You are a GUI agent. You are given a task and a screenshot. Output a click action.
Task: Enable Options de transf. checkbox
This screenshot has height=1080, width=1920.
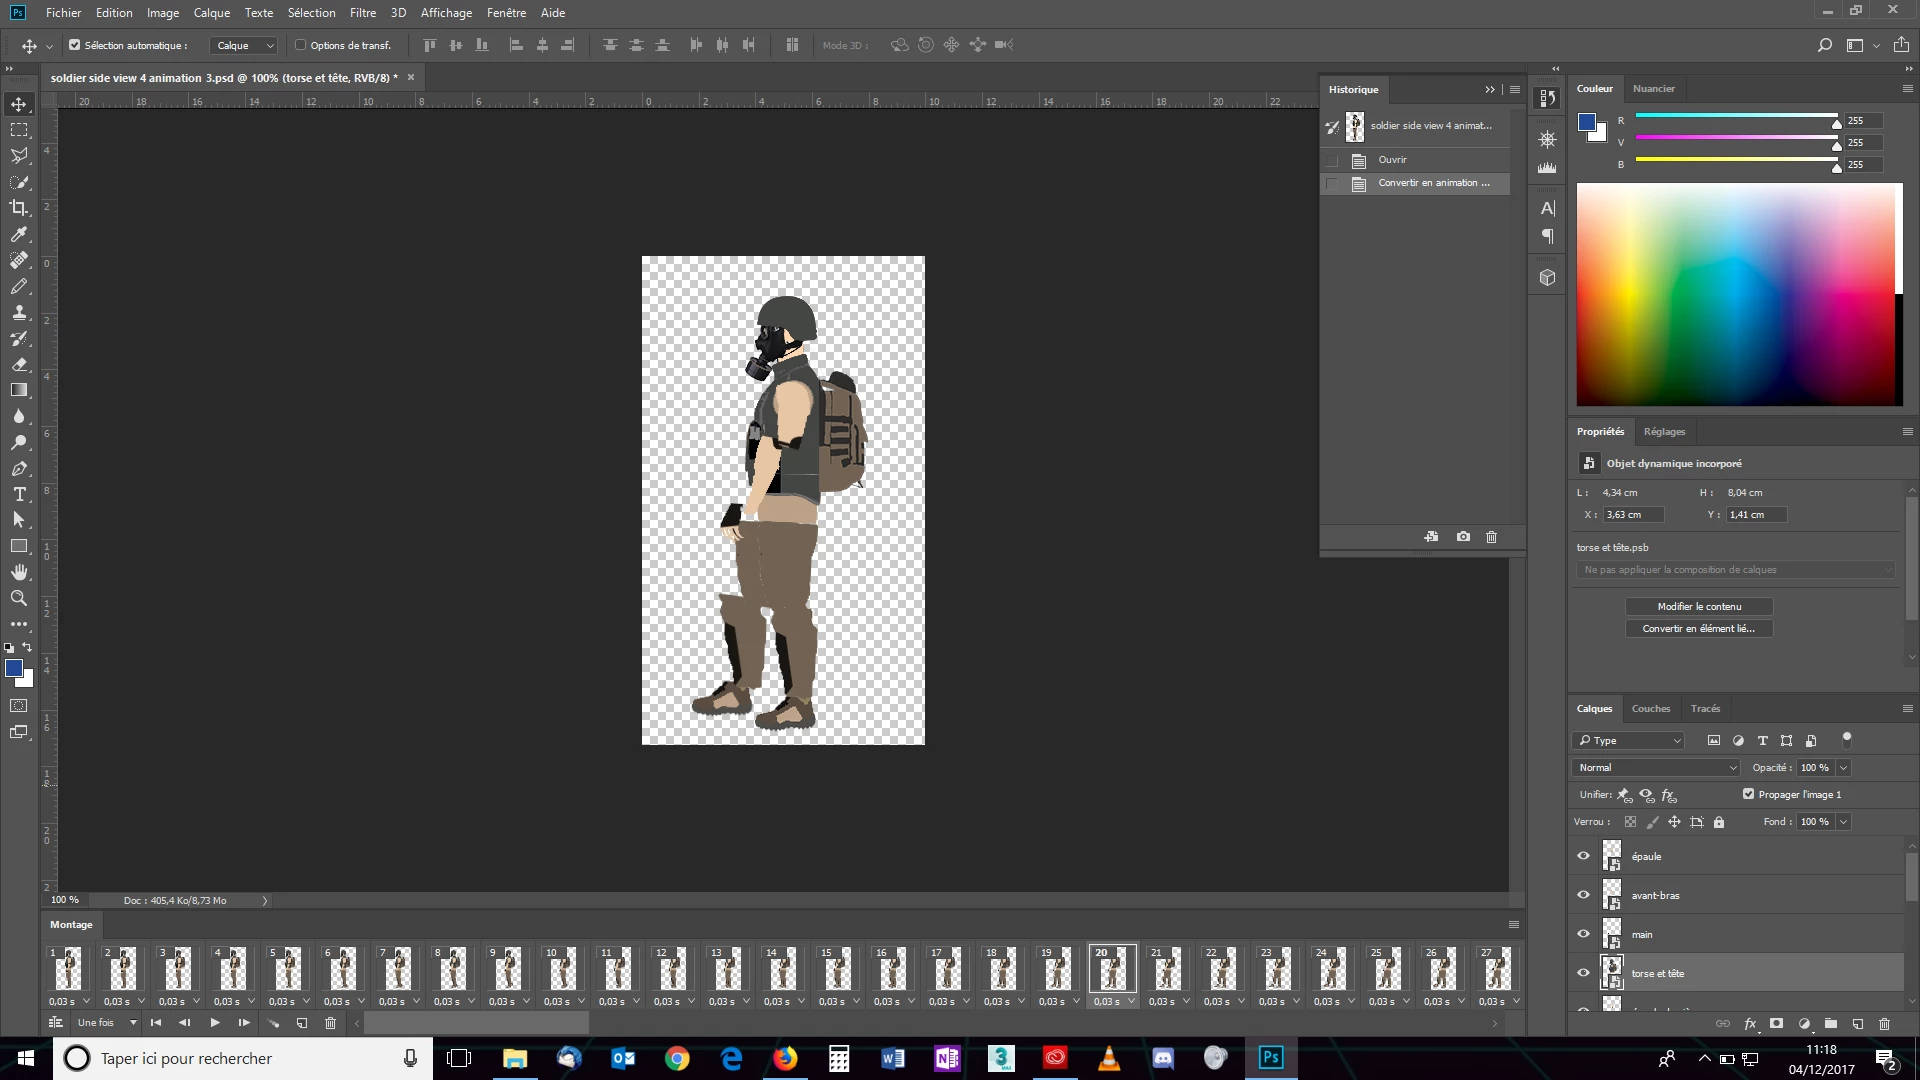(300, 45)
